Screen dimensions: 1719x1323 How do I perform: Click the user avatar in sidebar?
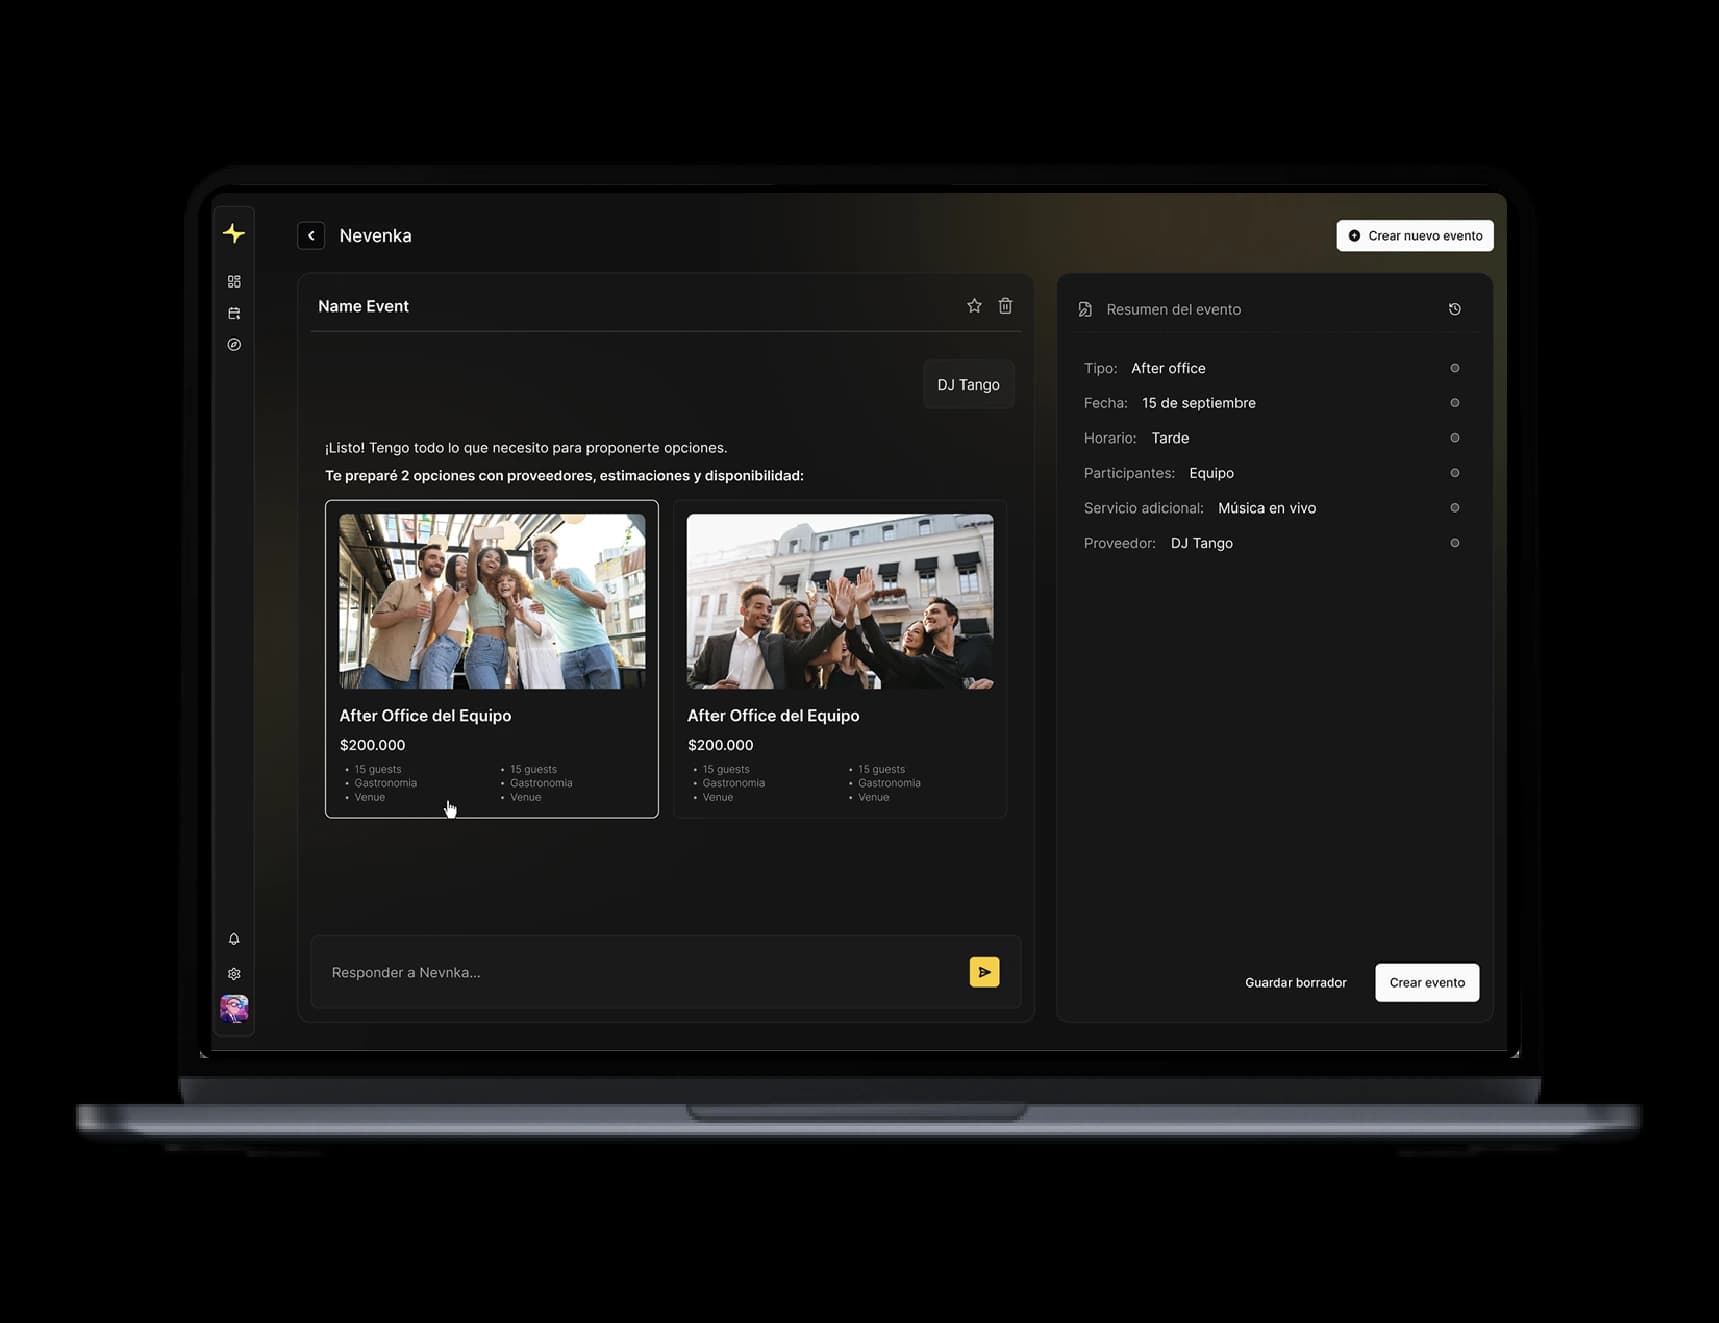click(234, 1009)
